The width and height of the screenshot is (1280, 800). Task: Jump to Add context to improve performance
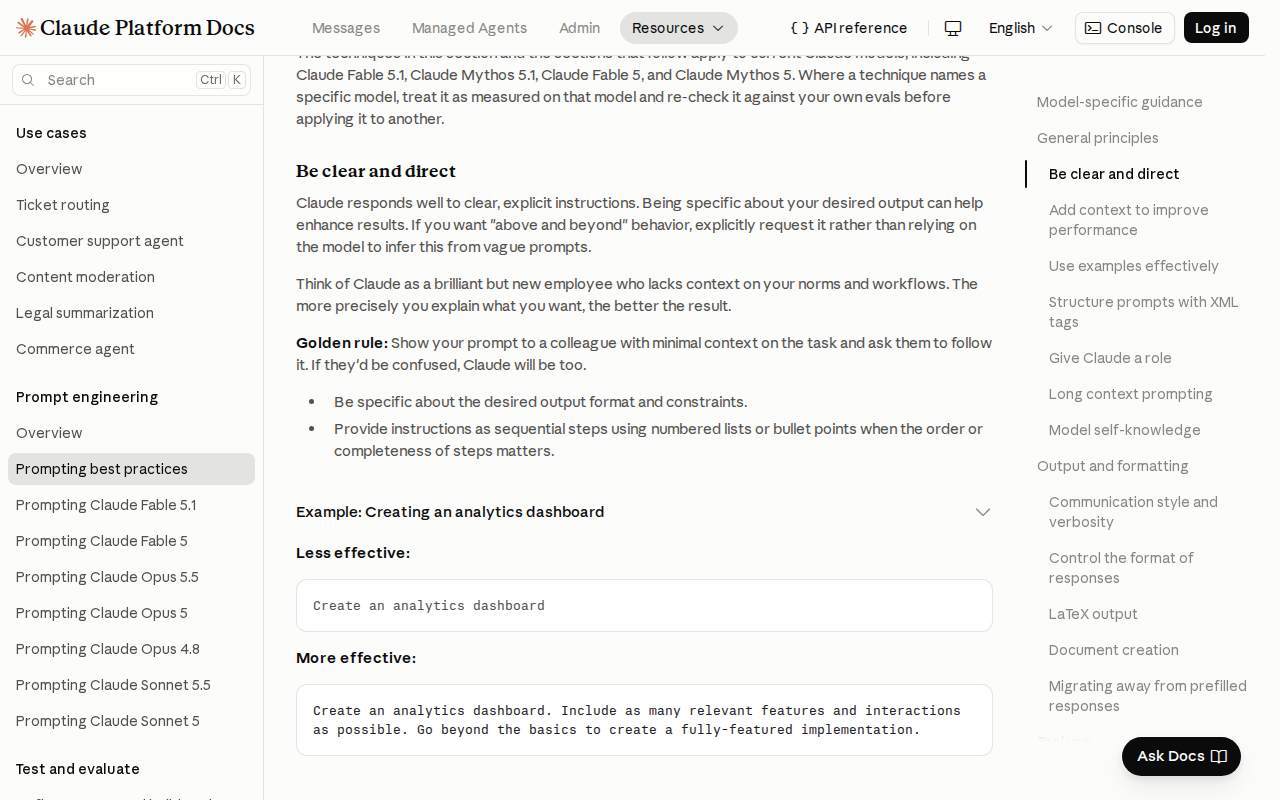[x=1129, y=220]
